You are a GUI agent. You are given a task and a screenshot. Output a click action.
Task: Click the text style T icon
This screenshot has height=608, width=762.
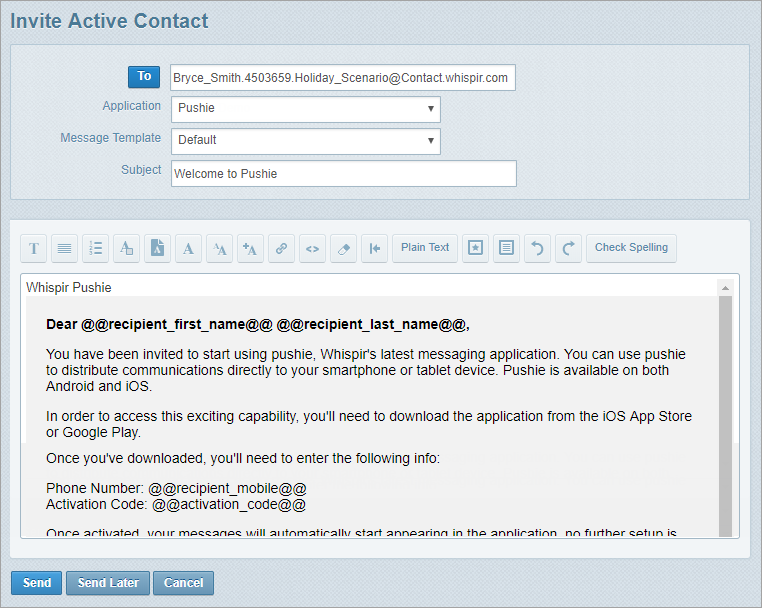[x=34, y=248]
